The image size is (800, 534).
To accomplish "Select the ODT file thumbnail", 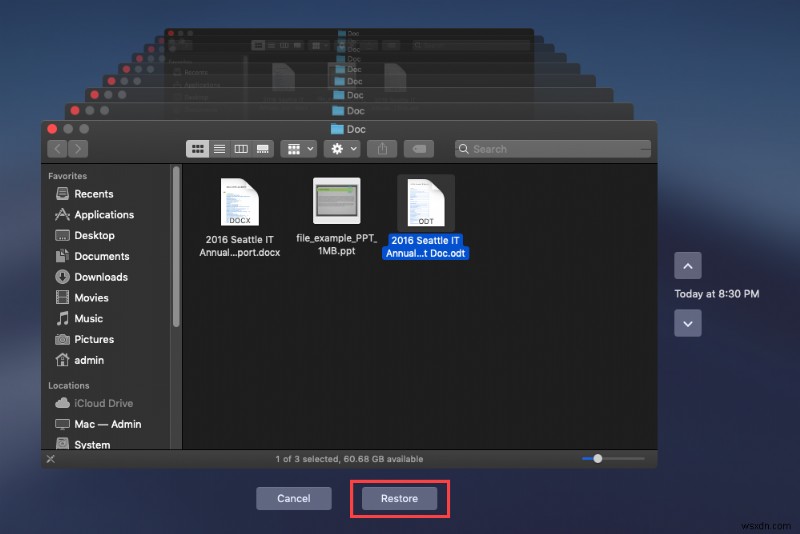I will (x=426, y=203).
